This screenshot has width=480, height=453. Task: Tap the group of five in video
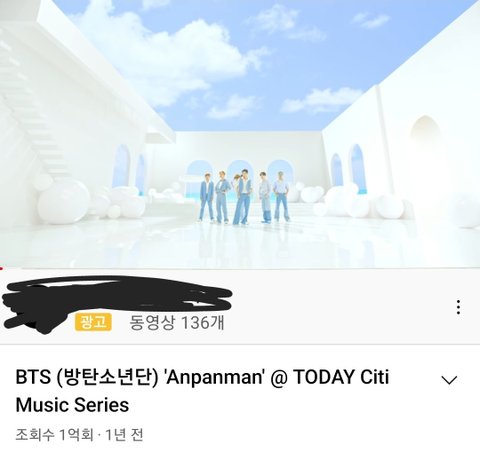click(x=244, y=197)
